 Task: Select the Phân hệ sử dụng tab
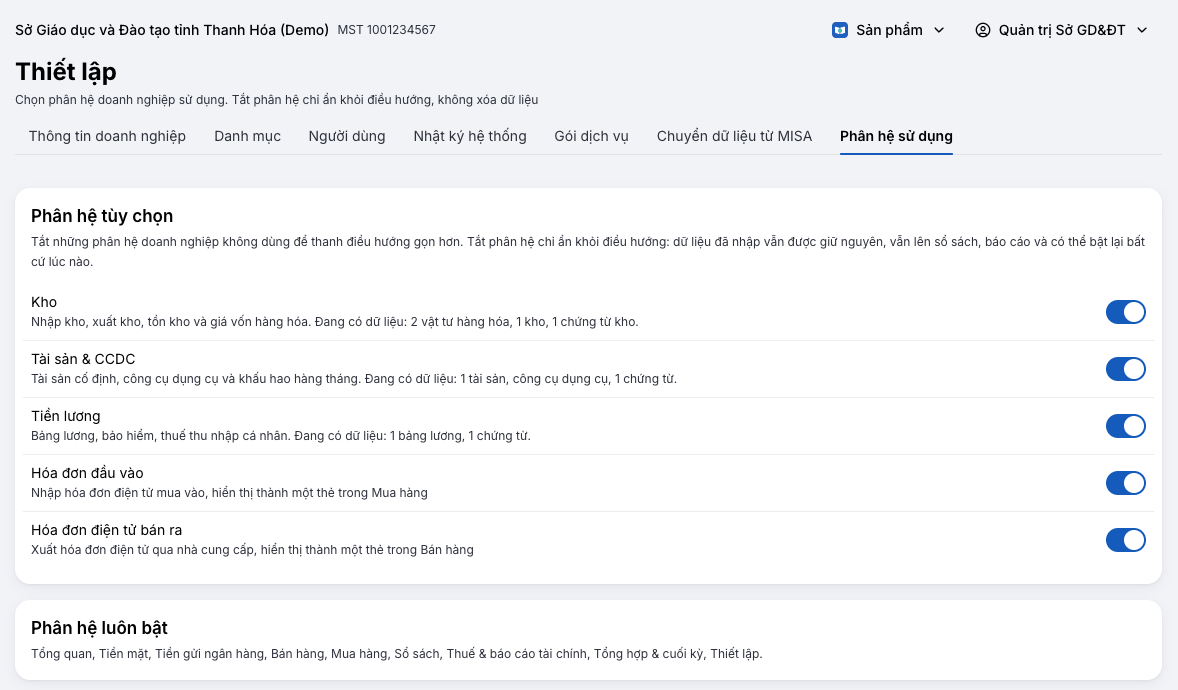click(x=896, y=136)
